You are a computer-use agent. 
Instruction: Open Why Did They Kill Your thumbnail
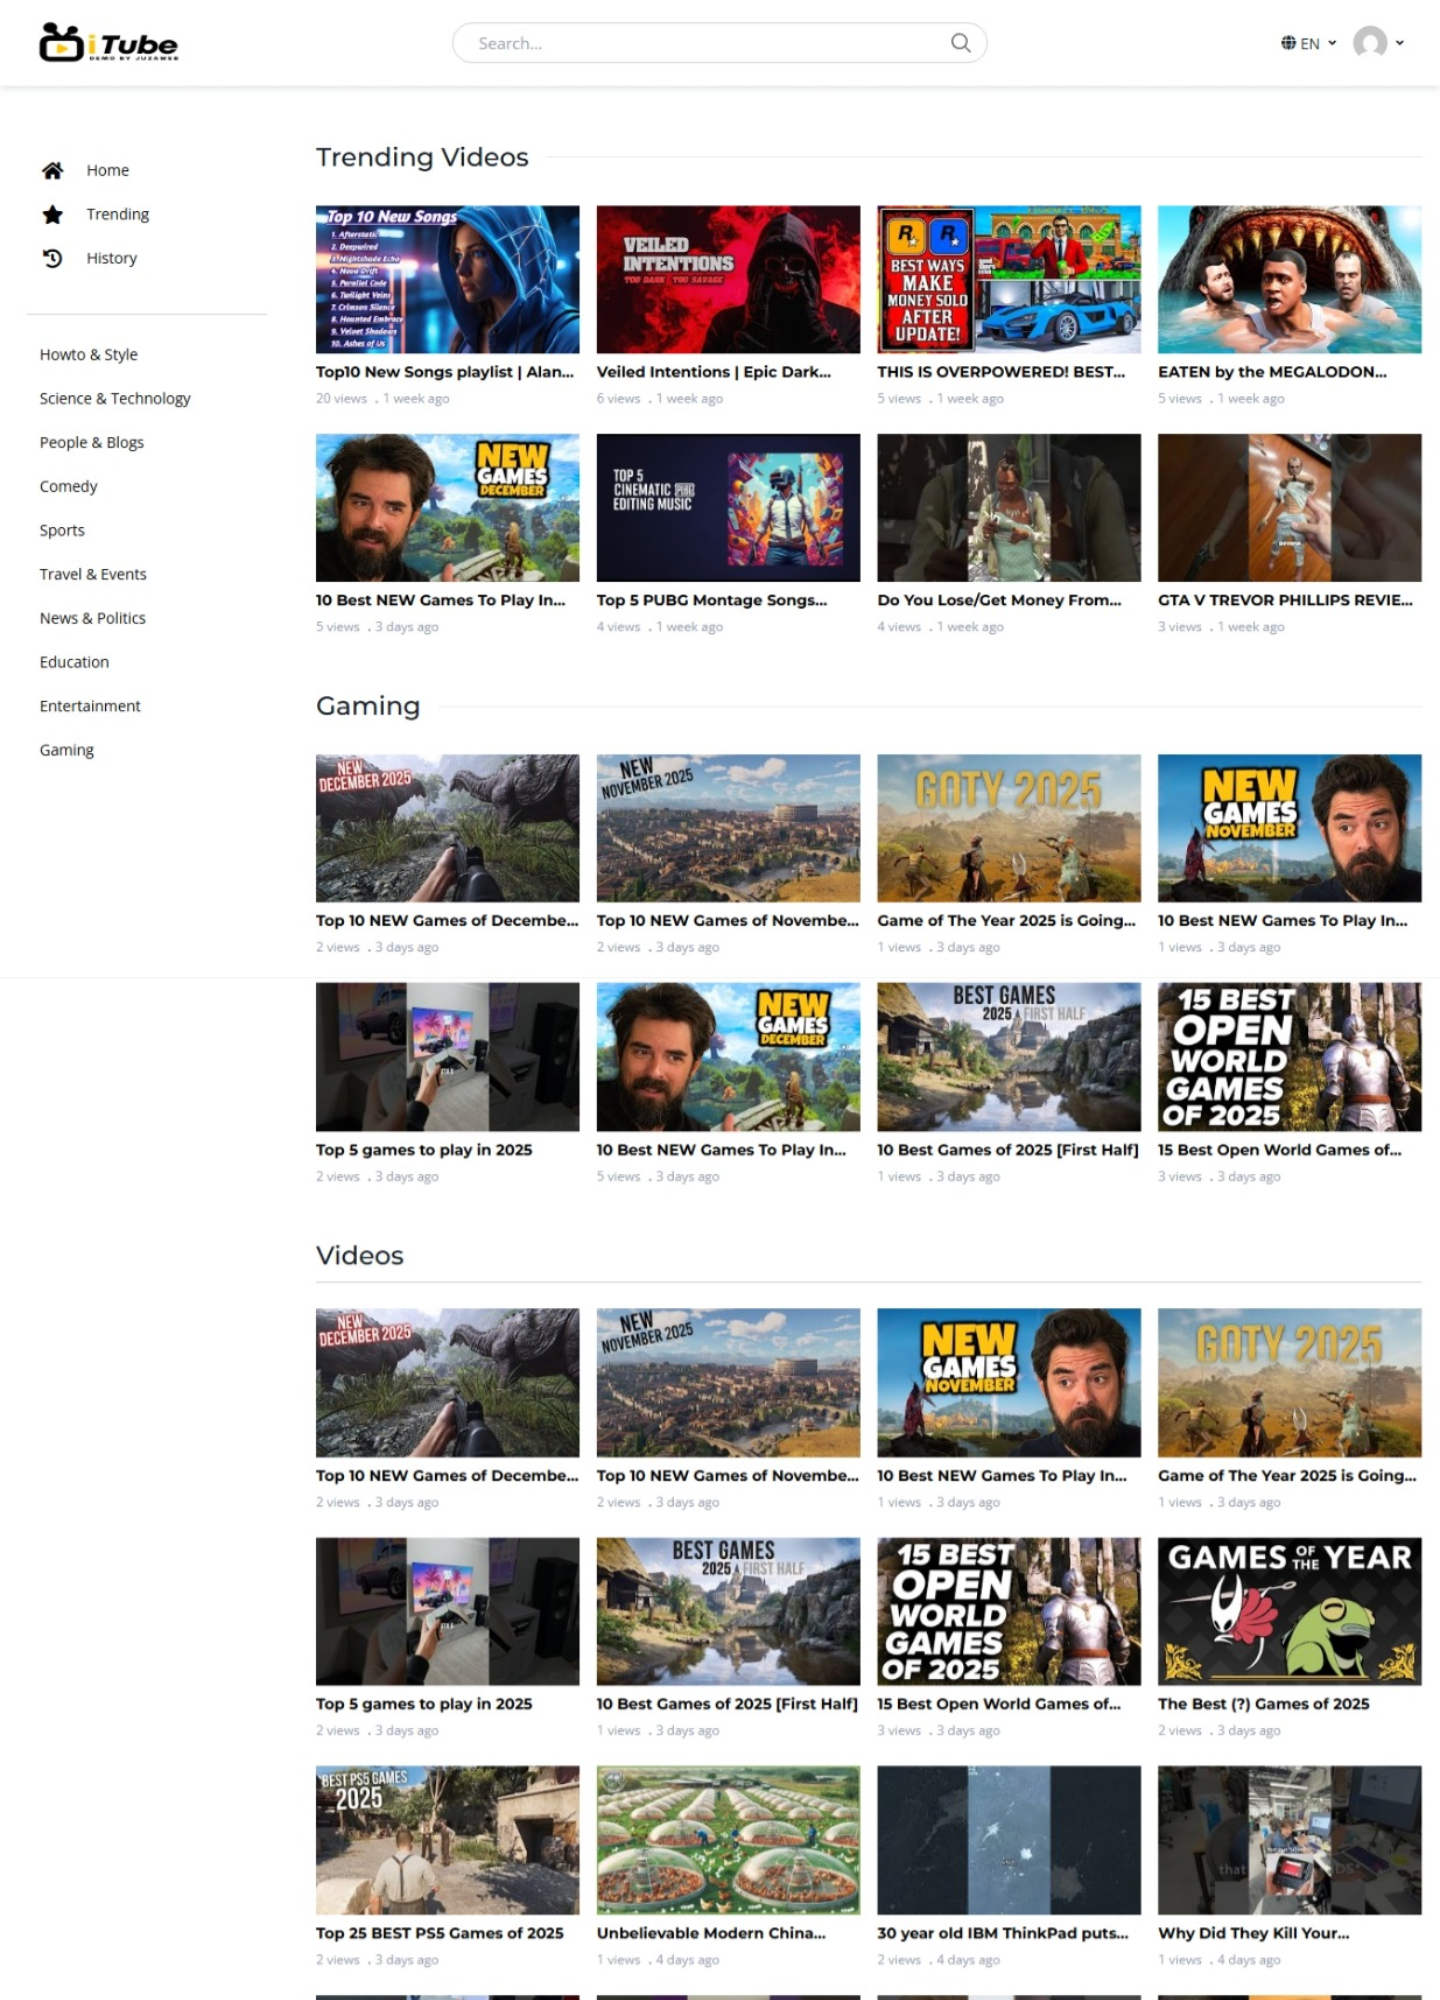[x=1289, y=1840]
